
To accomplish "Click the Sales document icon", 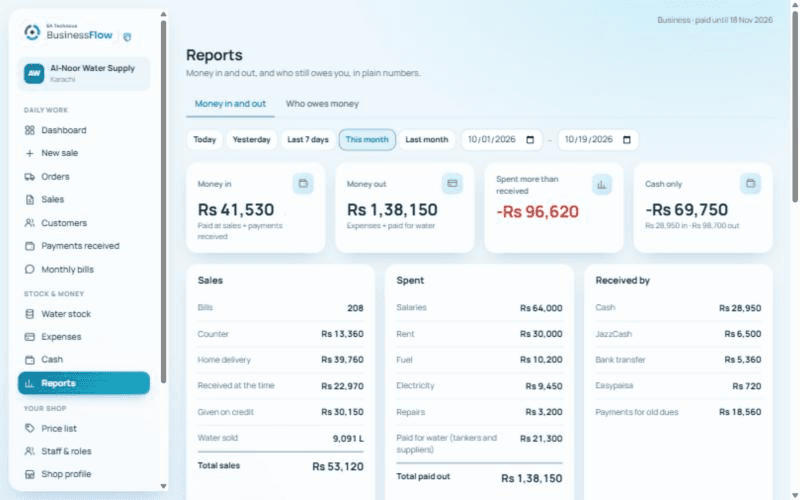I will pyautogui.click(x=30, y=199).
